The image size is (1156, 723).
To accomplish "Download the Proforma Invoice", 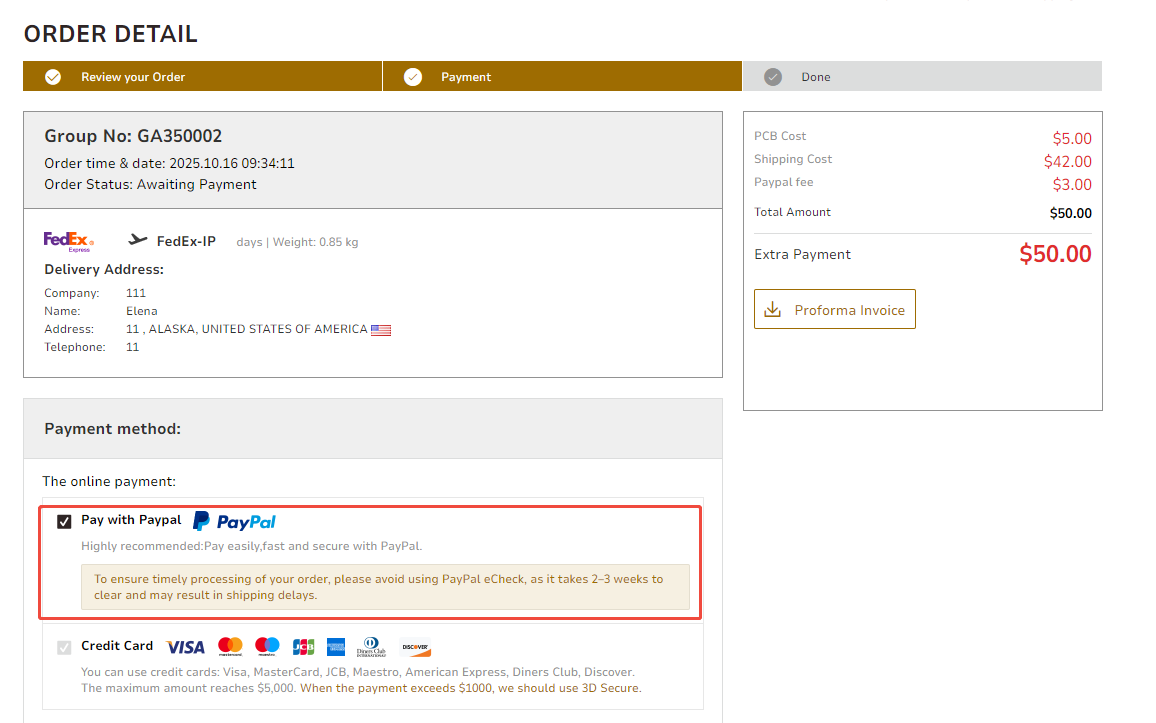I will click(835, 310).
